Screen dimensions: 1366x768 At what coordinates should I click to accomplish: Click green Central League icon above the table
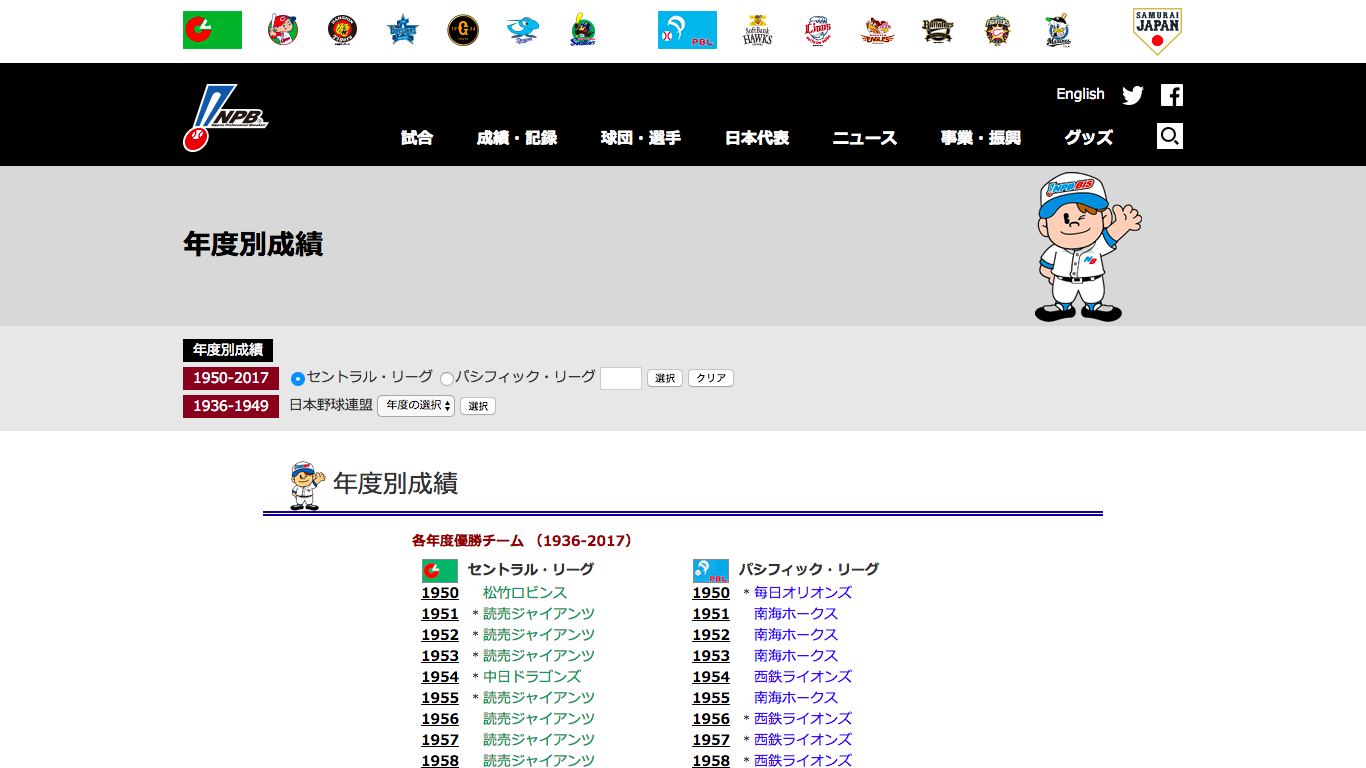[440, 571]
